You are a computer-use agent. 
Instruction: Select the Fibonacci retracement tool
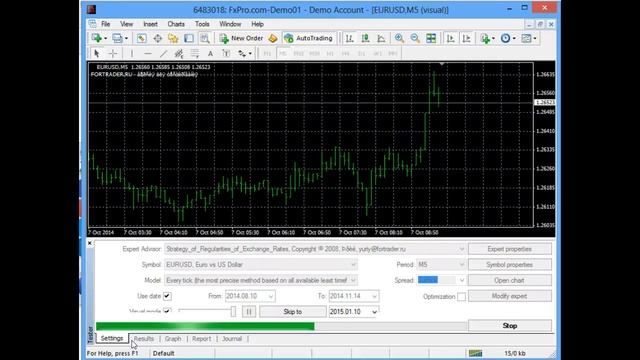[195, 53]
